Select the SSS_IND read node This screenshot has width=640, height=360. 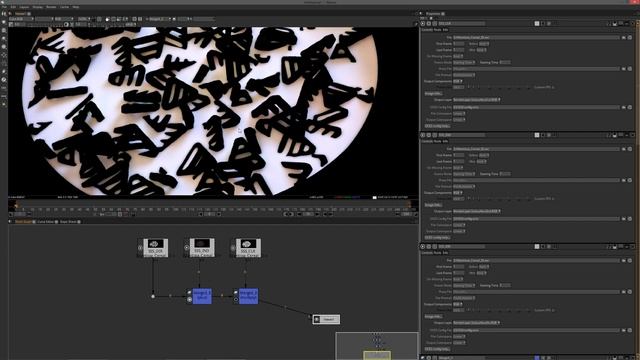202,248
